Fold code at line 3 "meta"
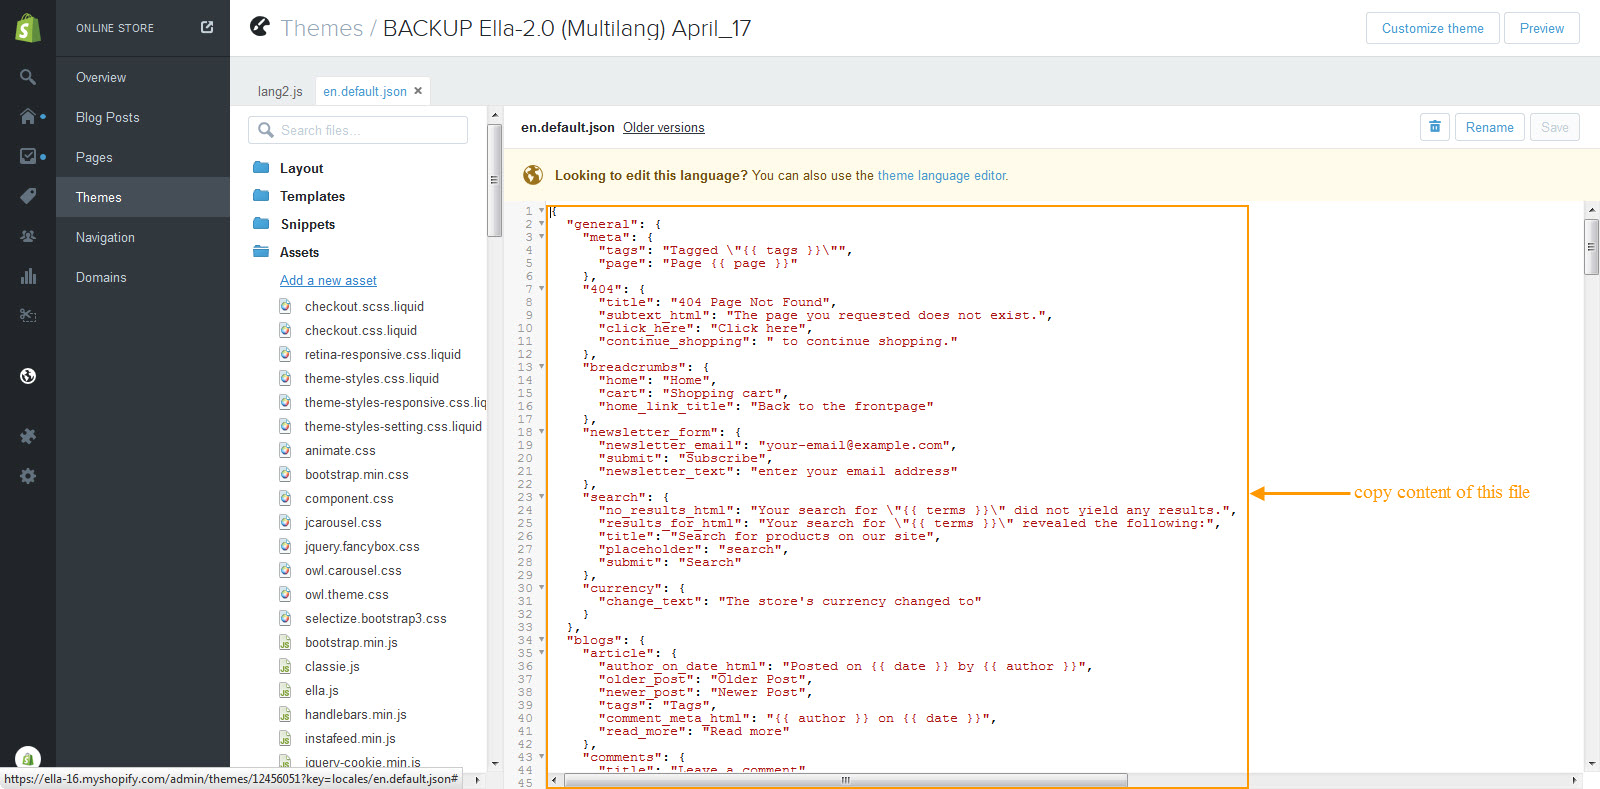This screenshot has width=1600, height=789. tap(541, 237)
